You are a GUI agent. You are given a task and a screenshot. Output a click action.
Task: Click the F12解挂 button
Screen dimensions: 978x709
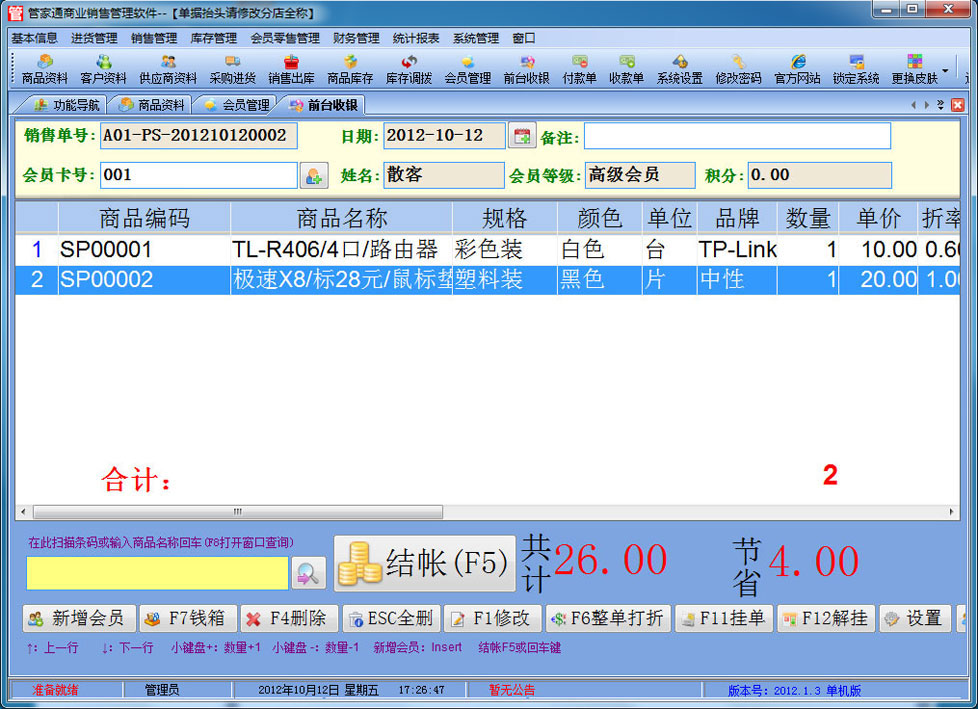(826, 618)
